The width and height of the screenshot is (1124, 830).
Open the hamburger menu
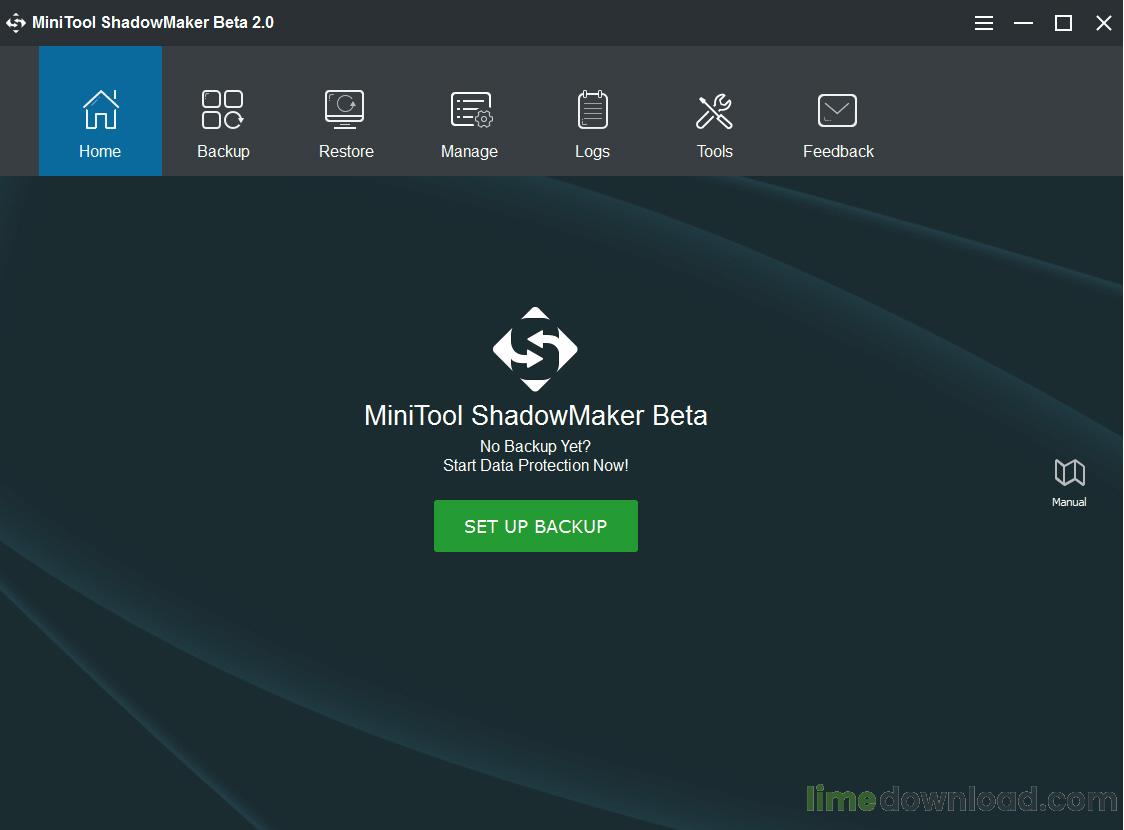point(983,22)
